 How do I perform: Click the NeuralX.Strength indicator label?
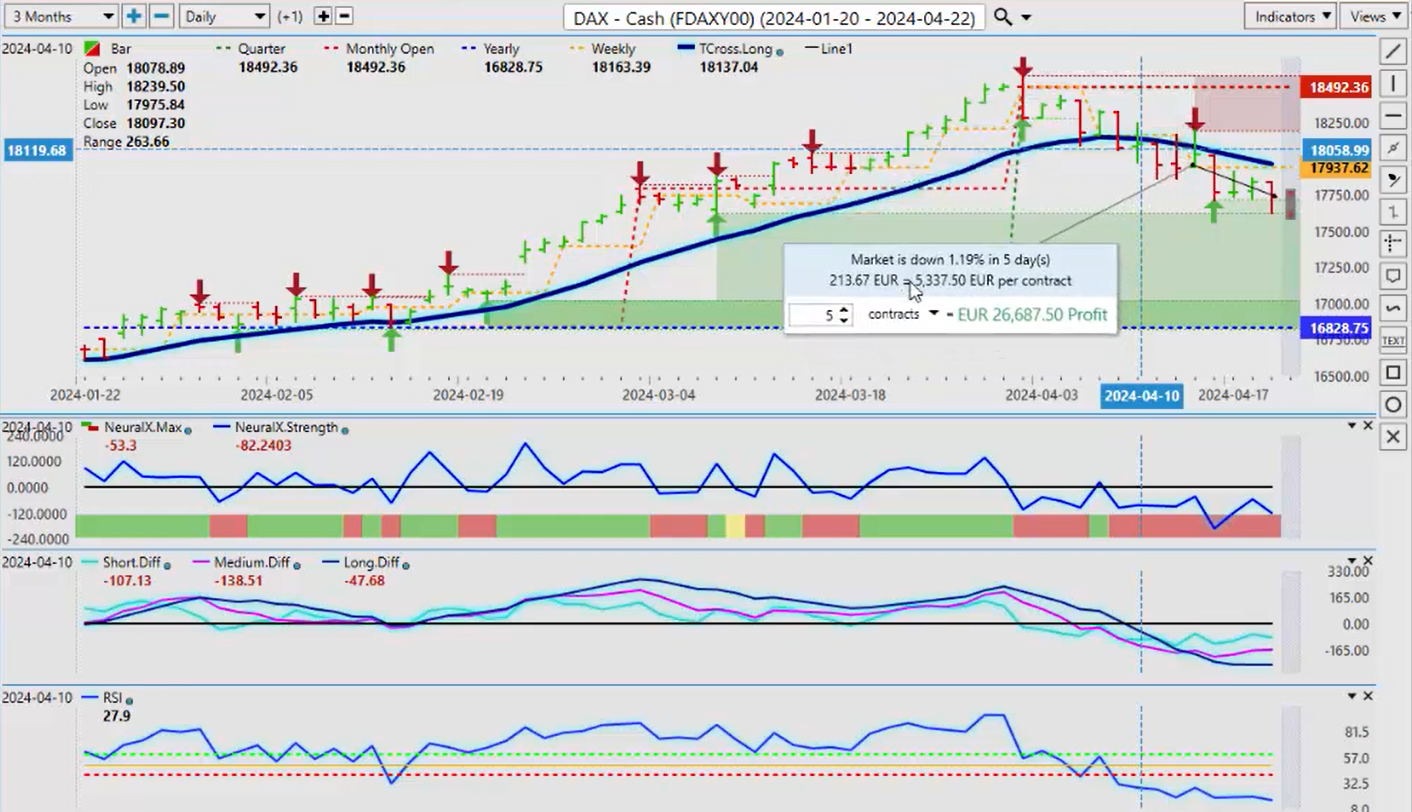286,428
